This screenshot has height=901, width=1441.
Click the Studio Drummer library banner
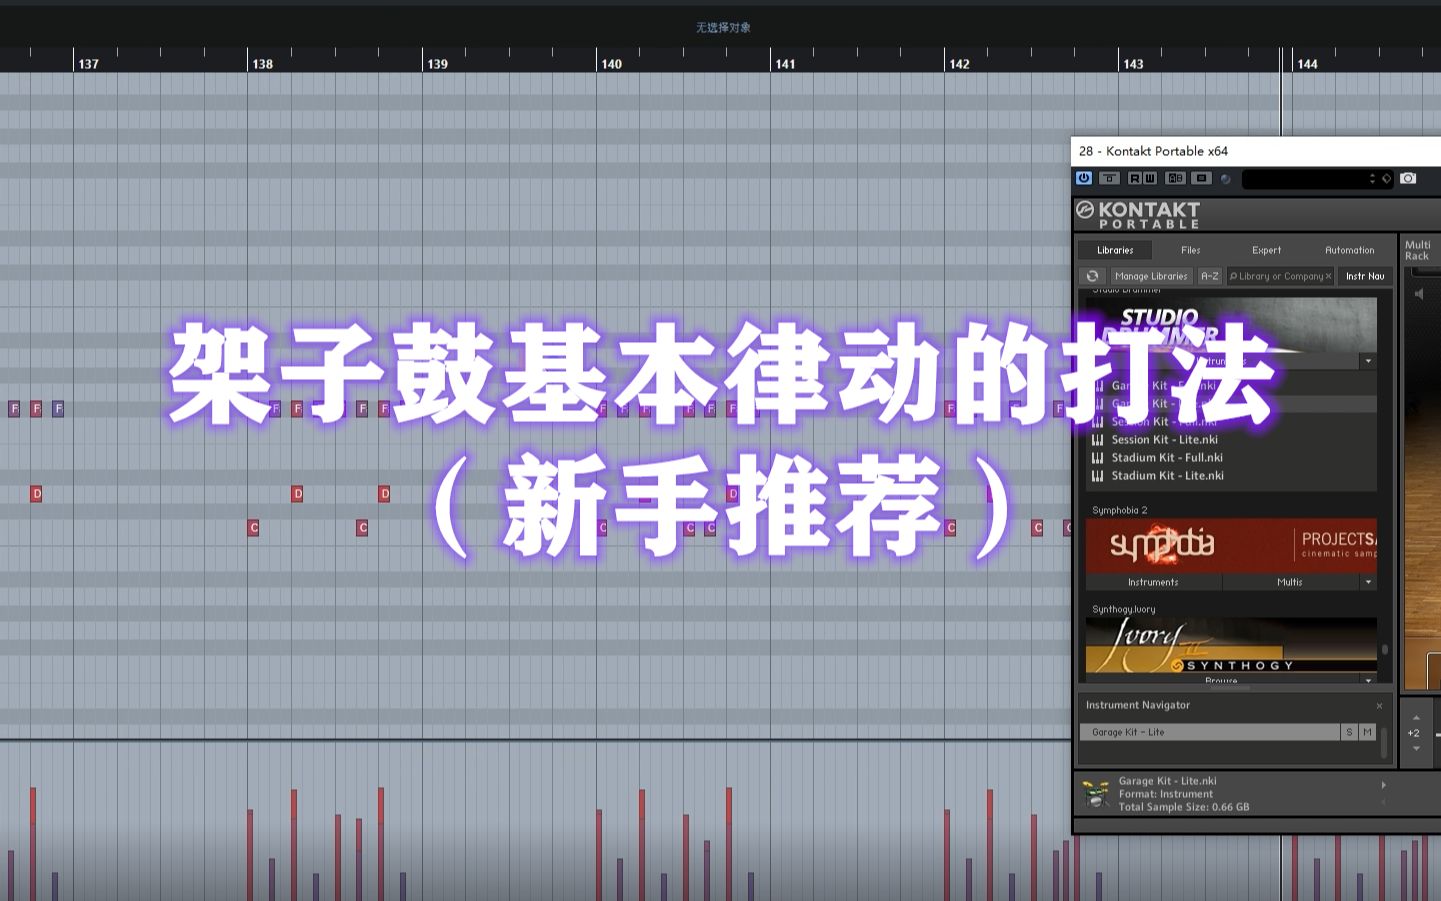click(1231, 324)
